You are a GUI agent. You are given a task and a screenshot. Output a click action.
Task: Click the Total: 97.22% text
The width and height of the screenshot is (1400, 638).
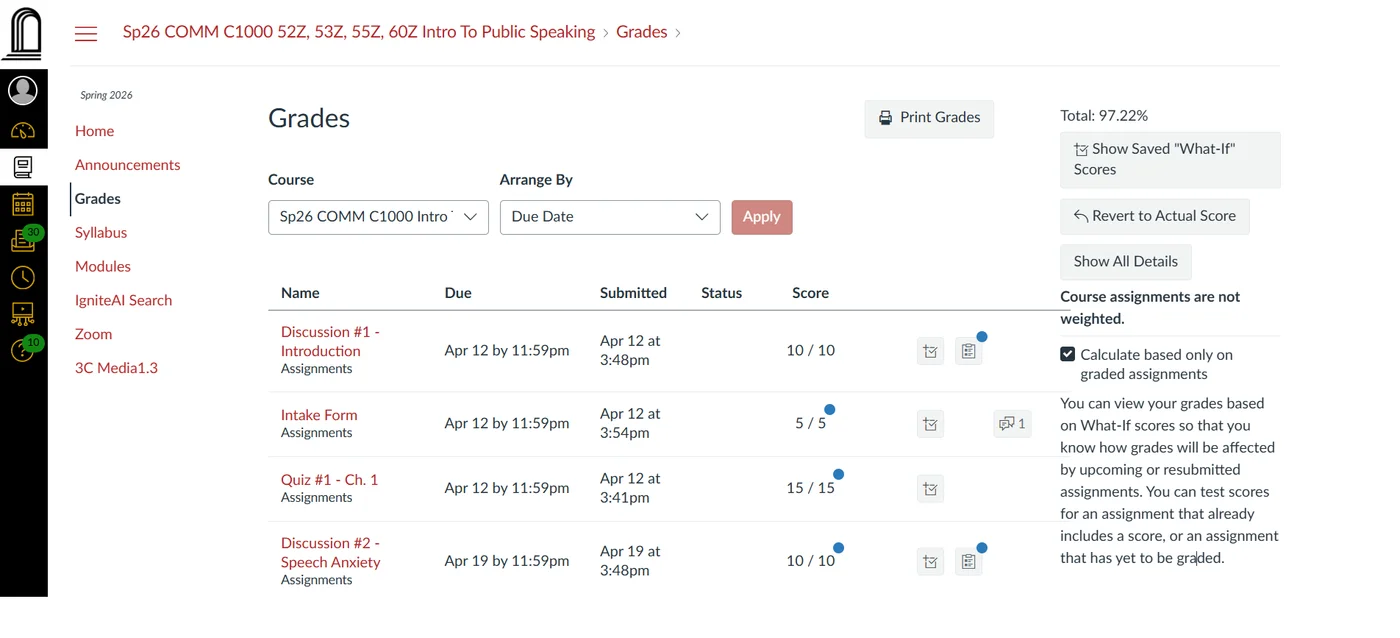(x=1104, y=116)
